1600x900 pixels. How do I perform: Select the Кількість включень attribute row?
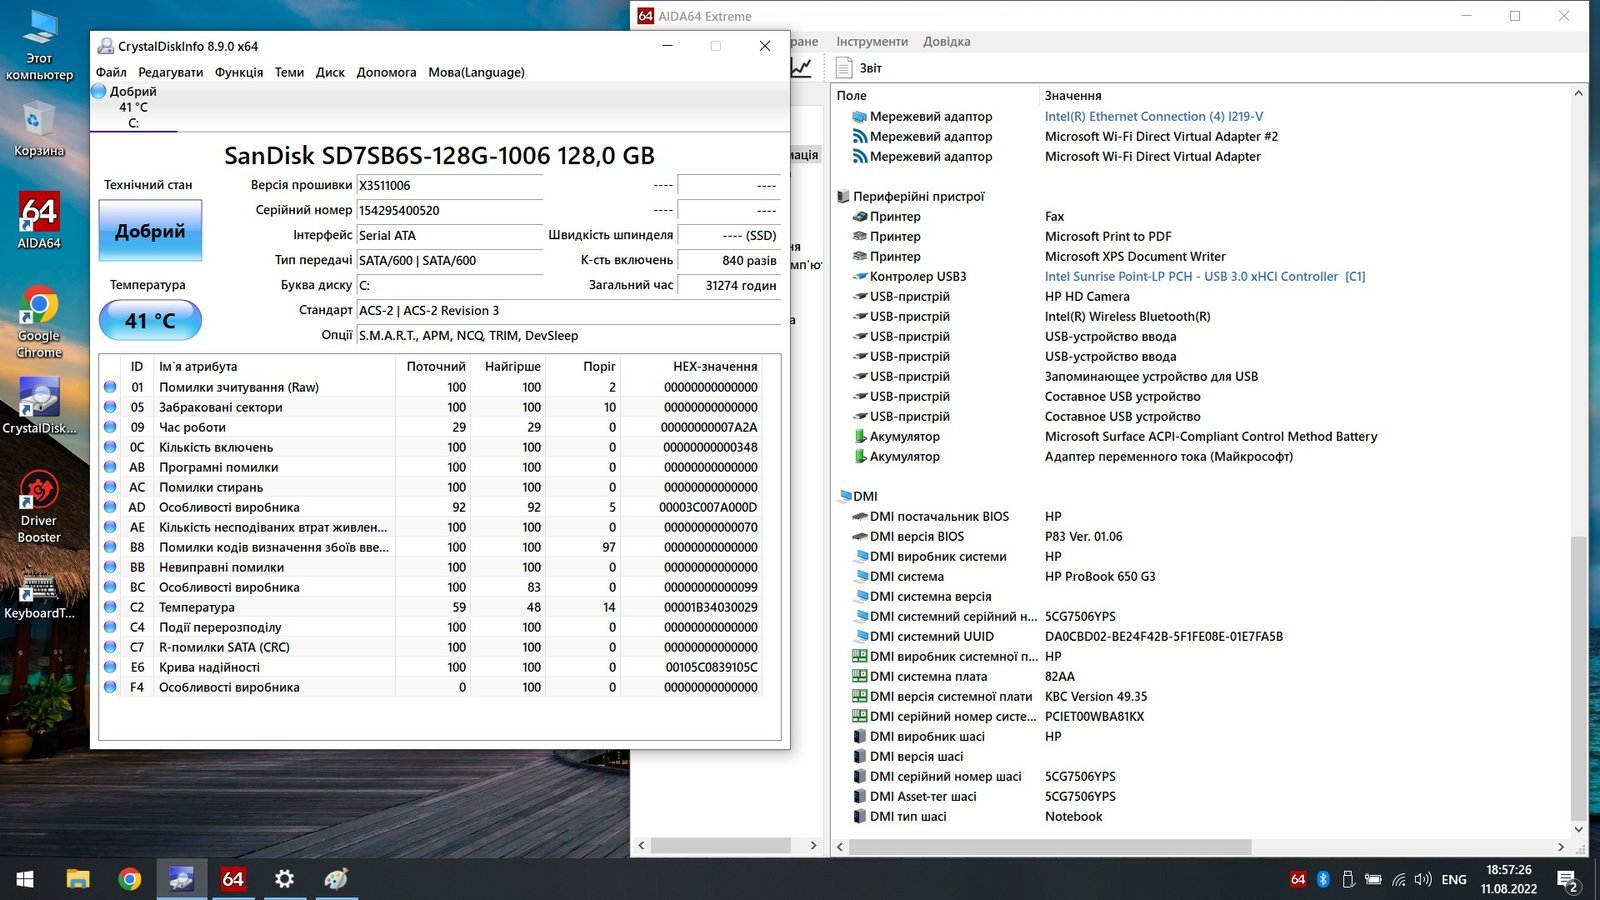pos(430,447)
